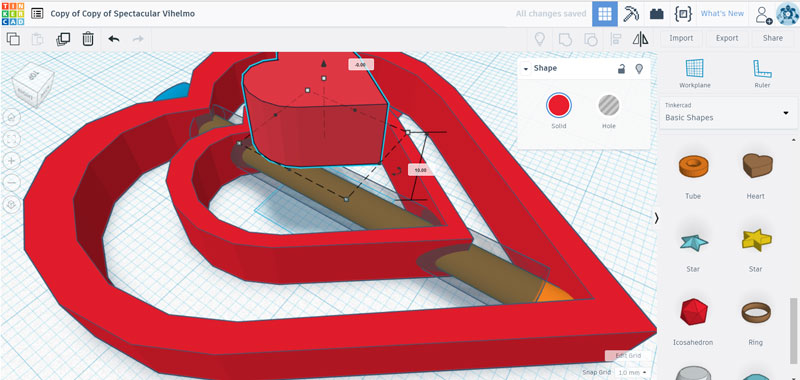Open the Bricks mode icon
The width and height of the screenshot is (800, 380).
(x=657, y=14)
